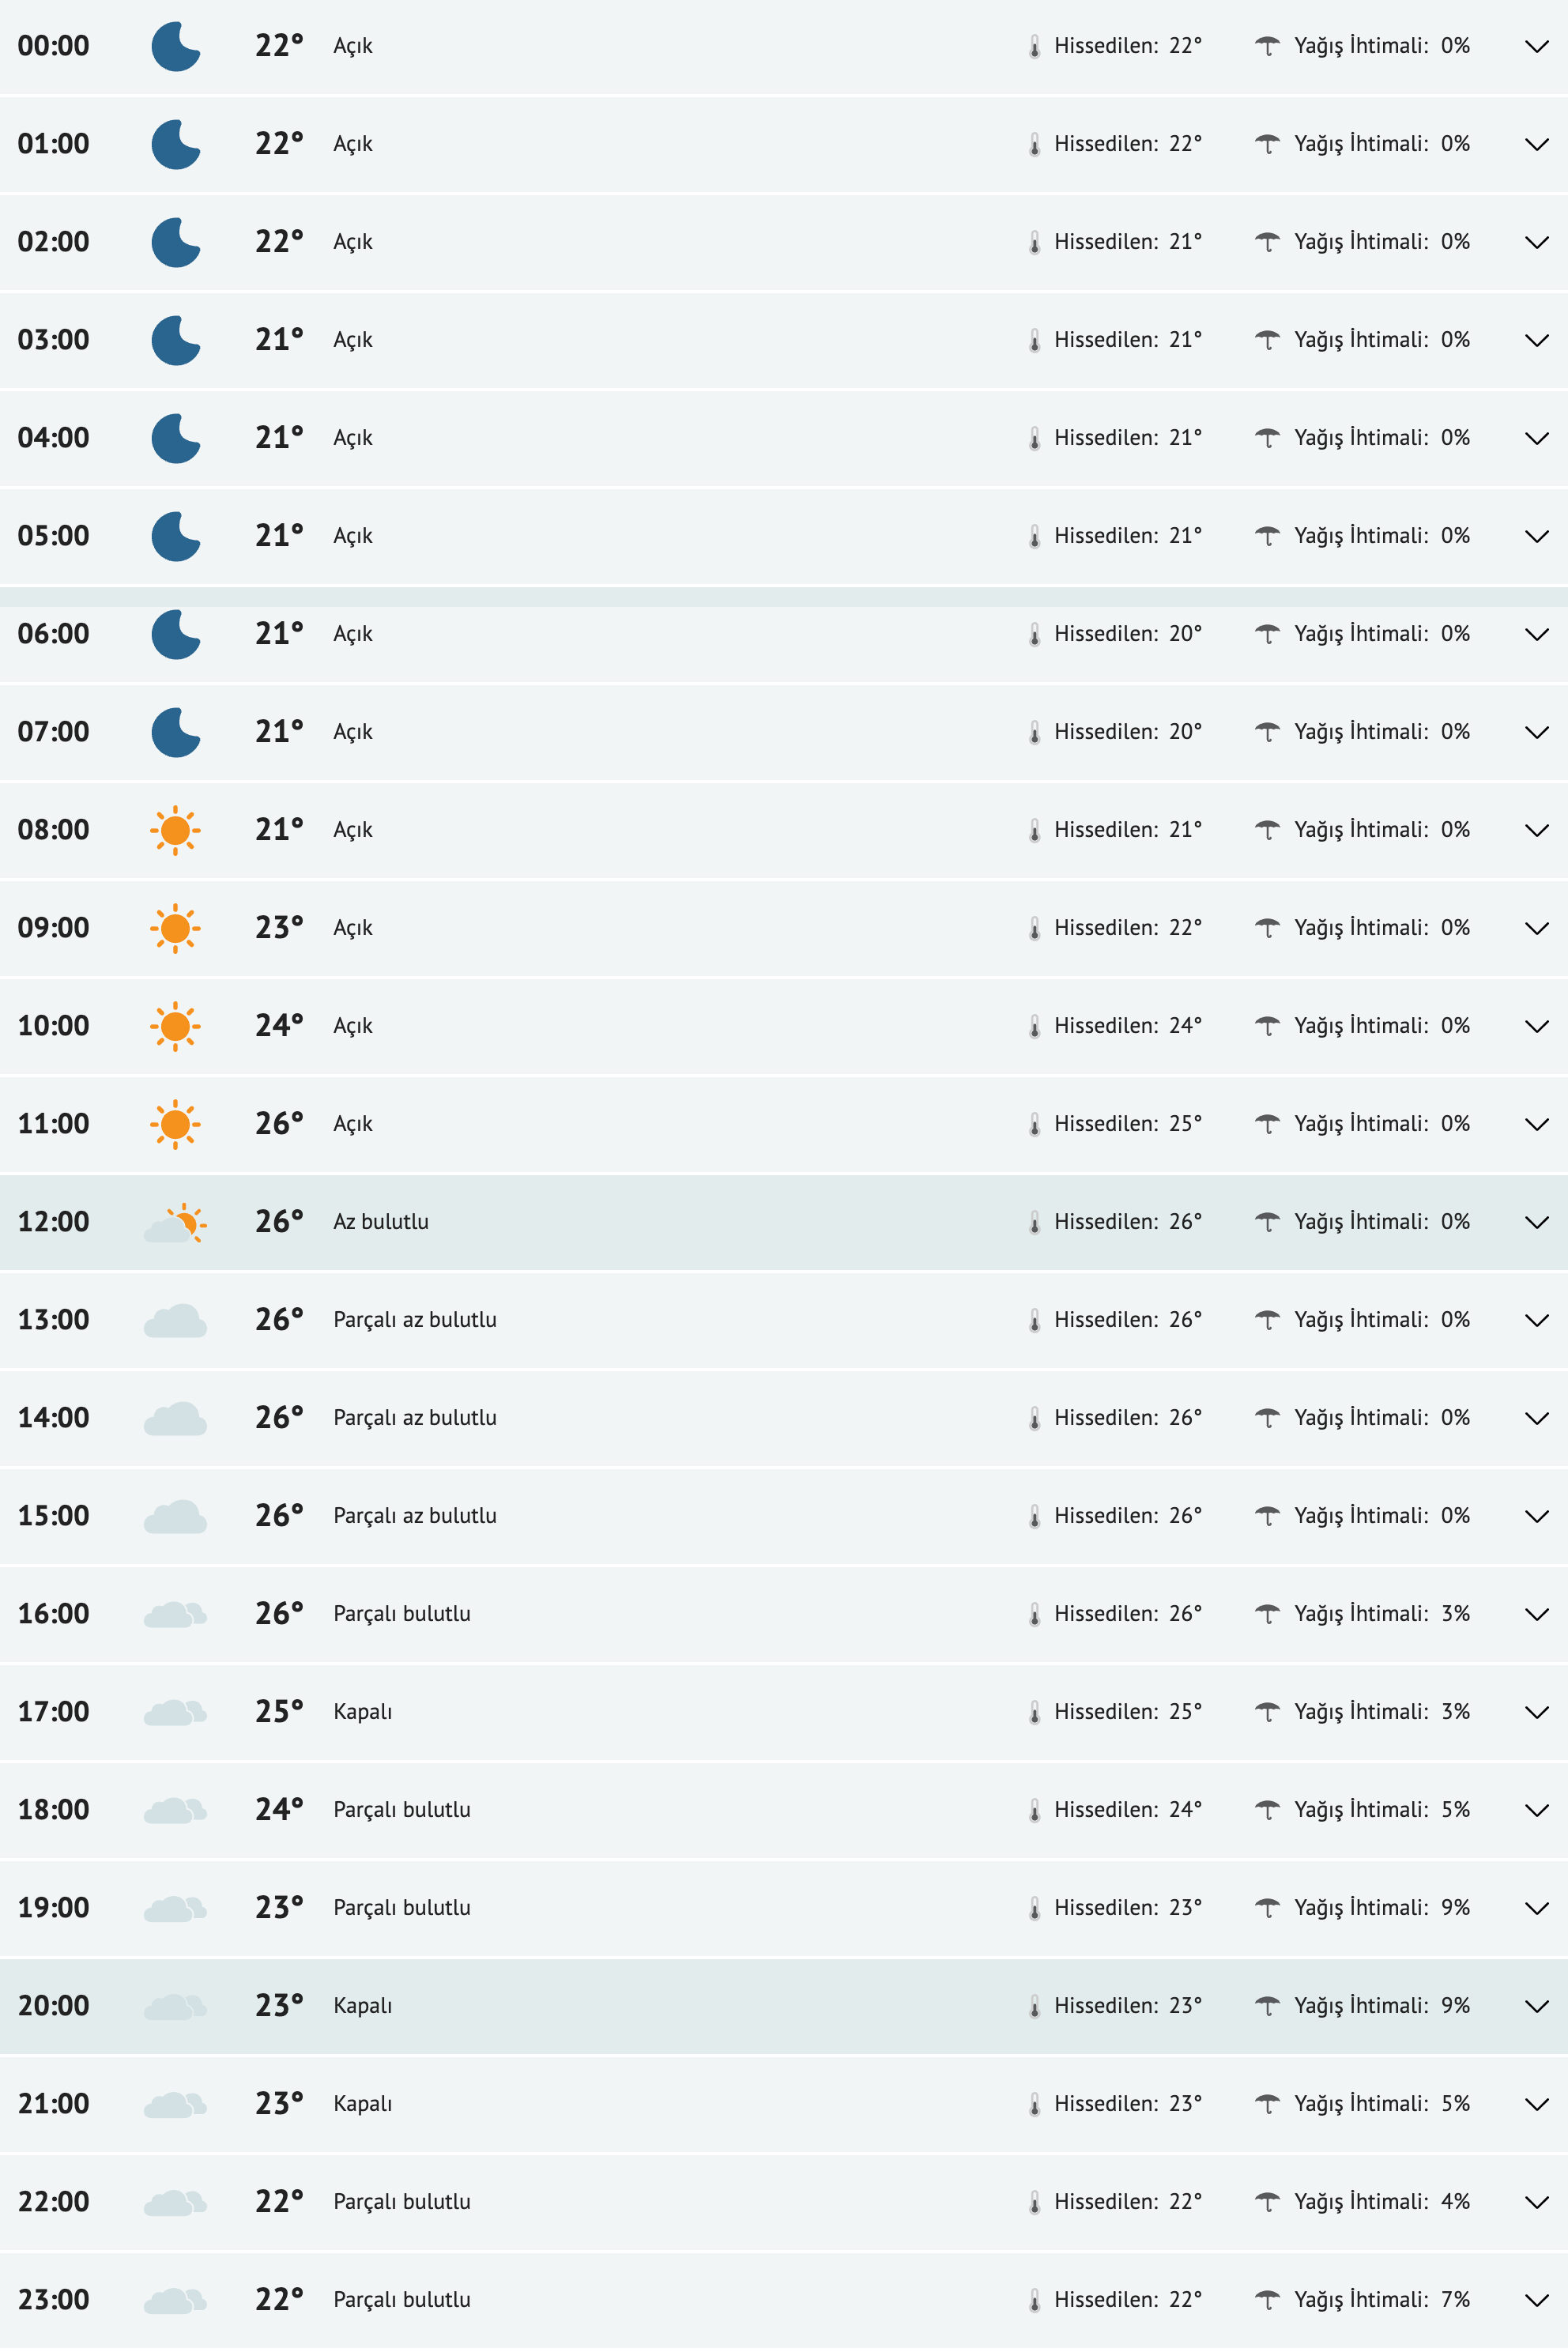This screenshot has height=2352, width=1568.
Task: Click the sun icon at 08:00
Action: click(175, 830)
